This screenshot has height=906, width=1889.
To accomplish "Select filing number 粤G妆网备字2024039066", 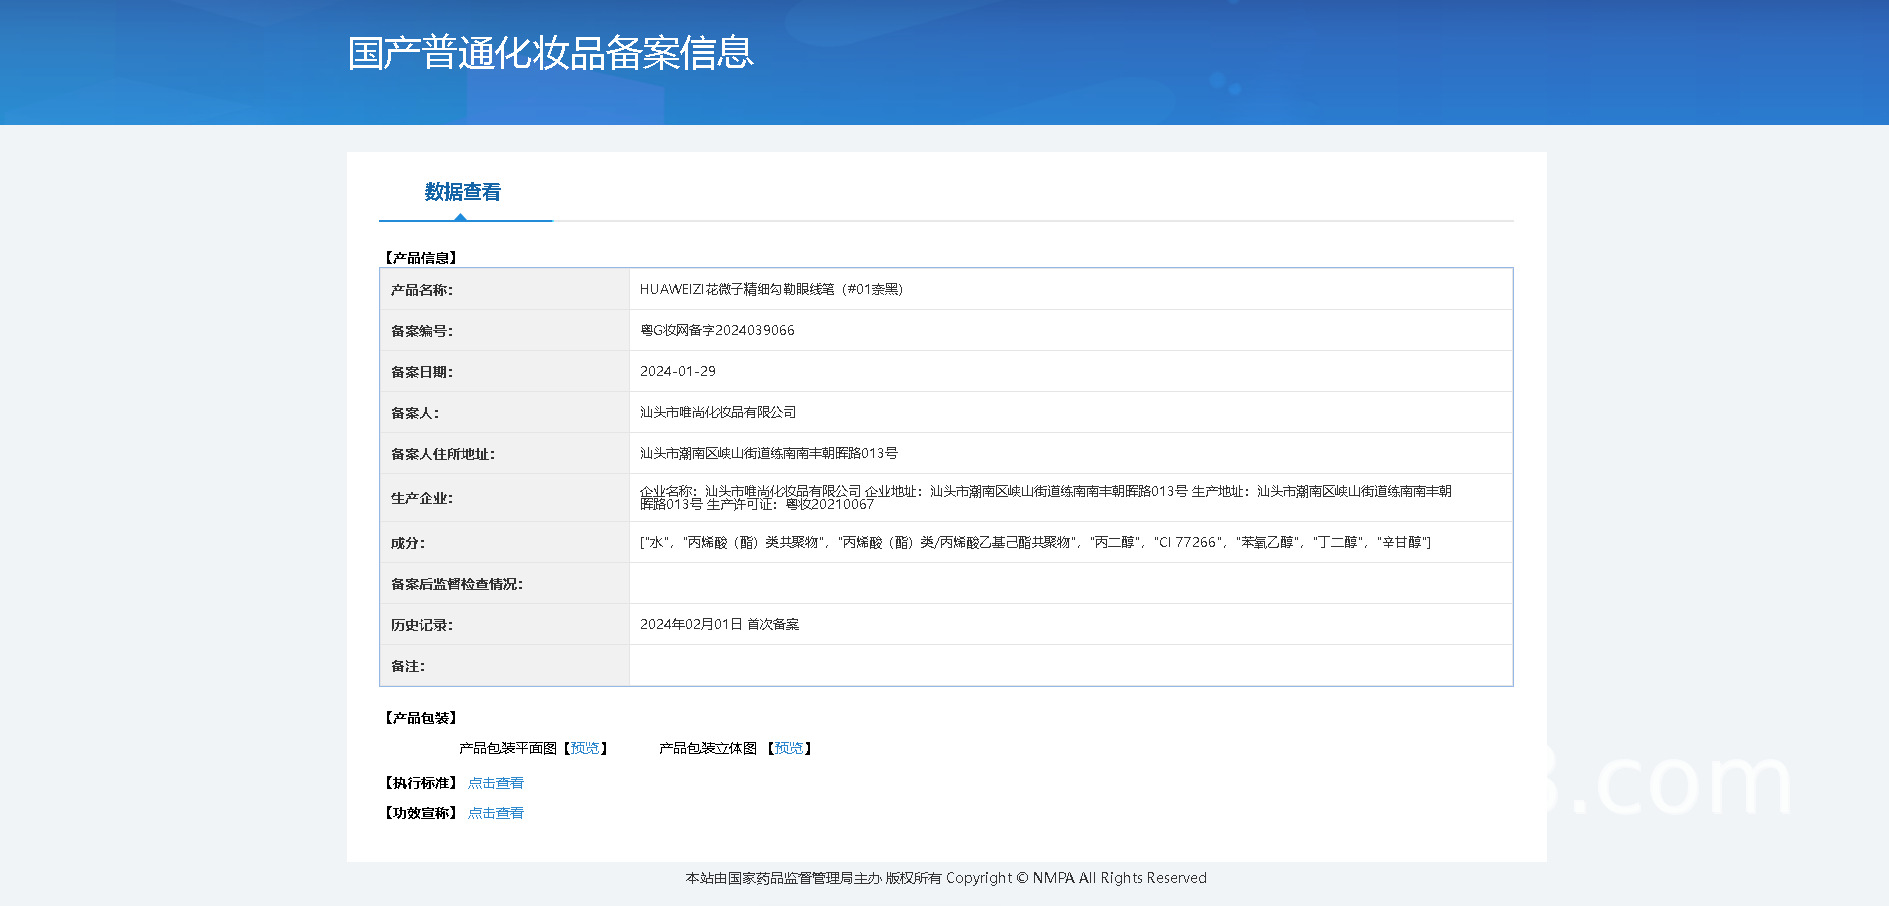I will [x=717, y=330].
